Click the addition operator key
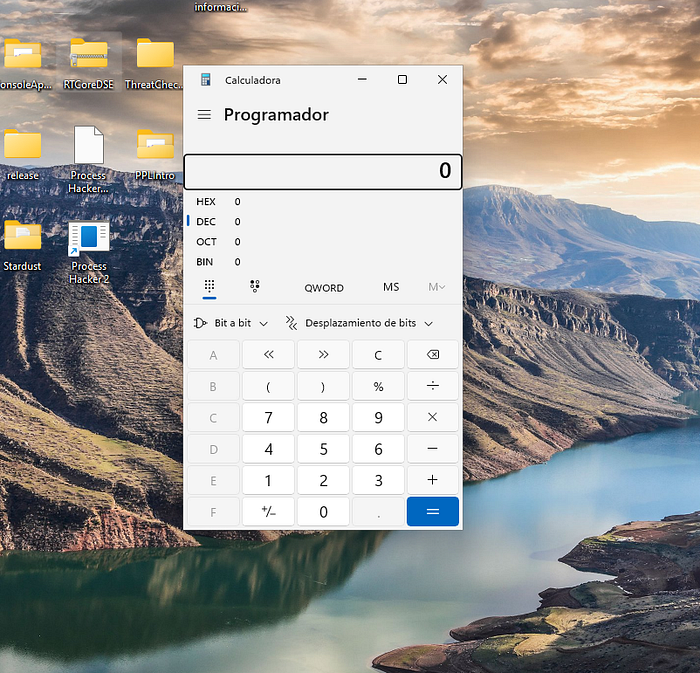This screenshot has width=700, height=673. click(433, 480)
